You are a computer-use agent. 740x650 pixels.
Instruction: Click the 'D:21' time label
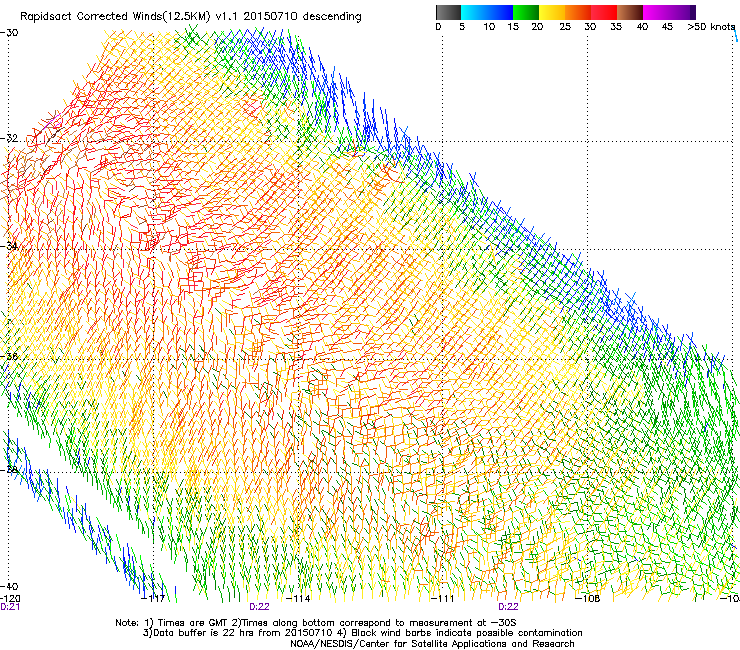(10, 607)
